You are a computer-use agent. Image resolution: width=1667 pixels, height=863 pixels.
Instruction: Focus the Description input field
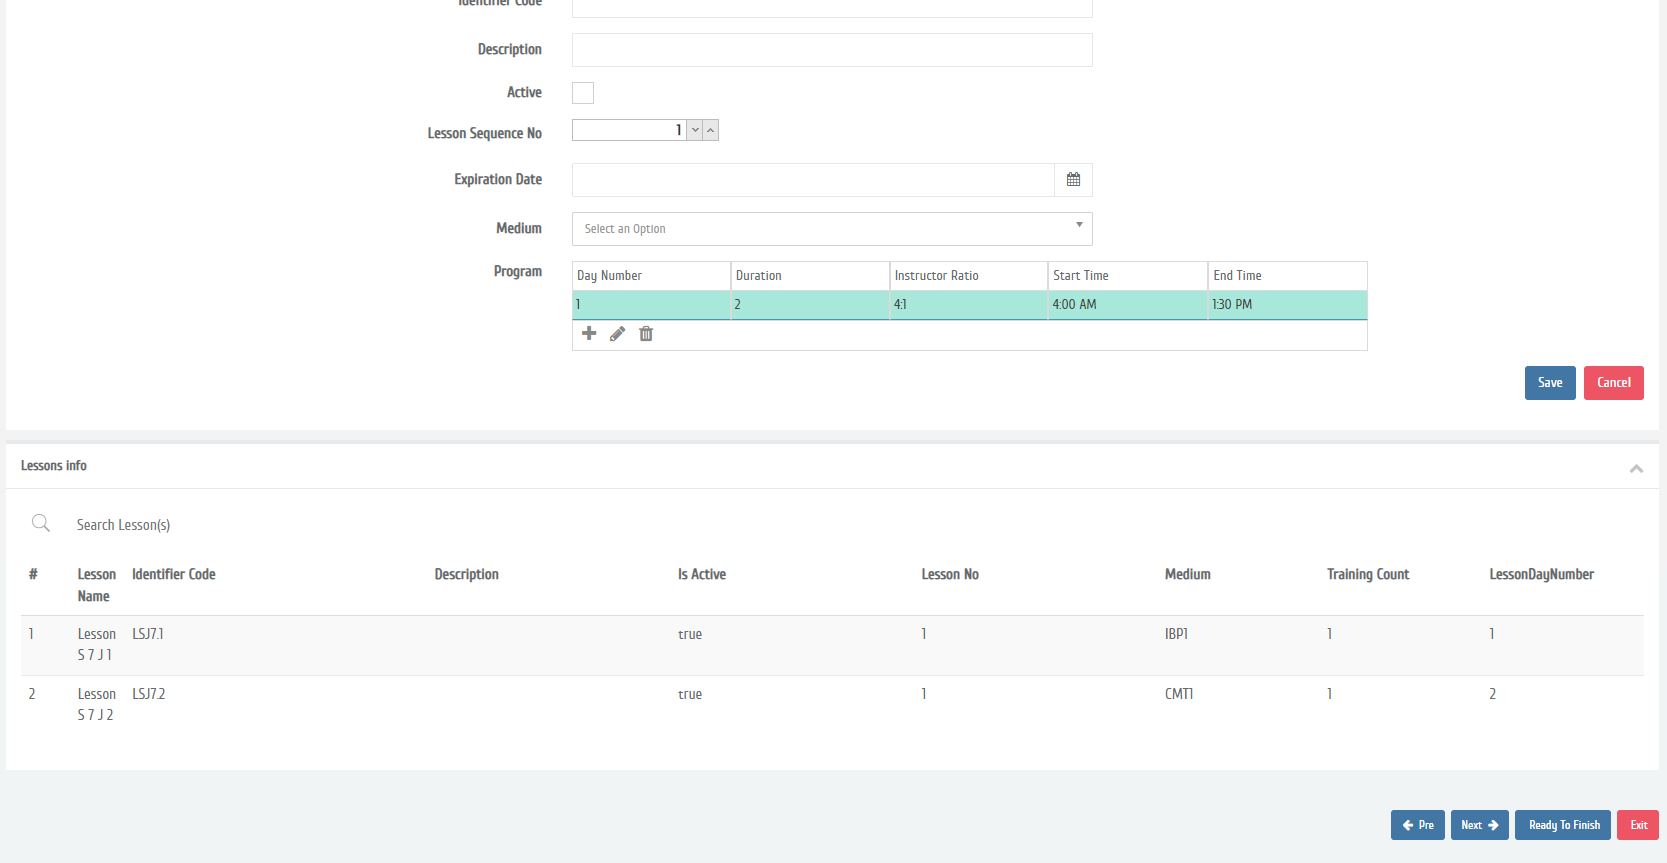coord(831,50)
